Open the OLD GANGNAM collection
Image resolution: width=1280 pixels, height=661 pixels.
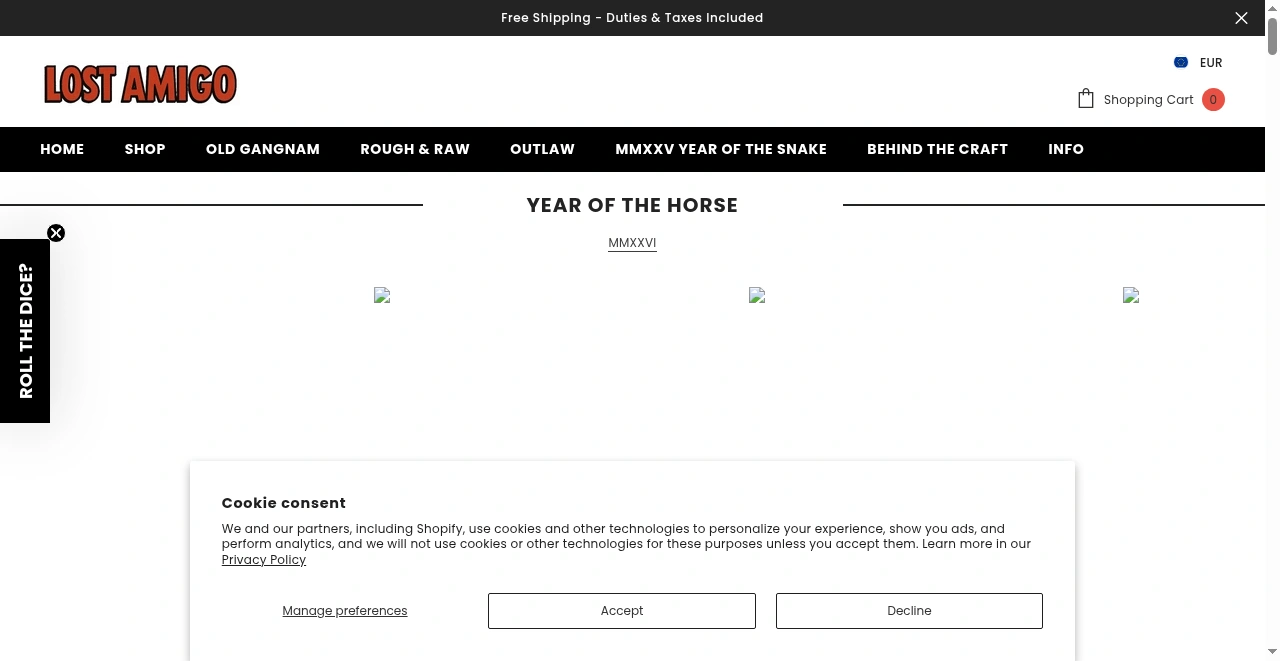263,149
